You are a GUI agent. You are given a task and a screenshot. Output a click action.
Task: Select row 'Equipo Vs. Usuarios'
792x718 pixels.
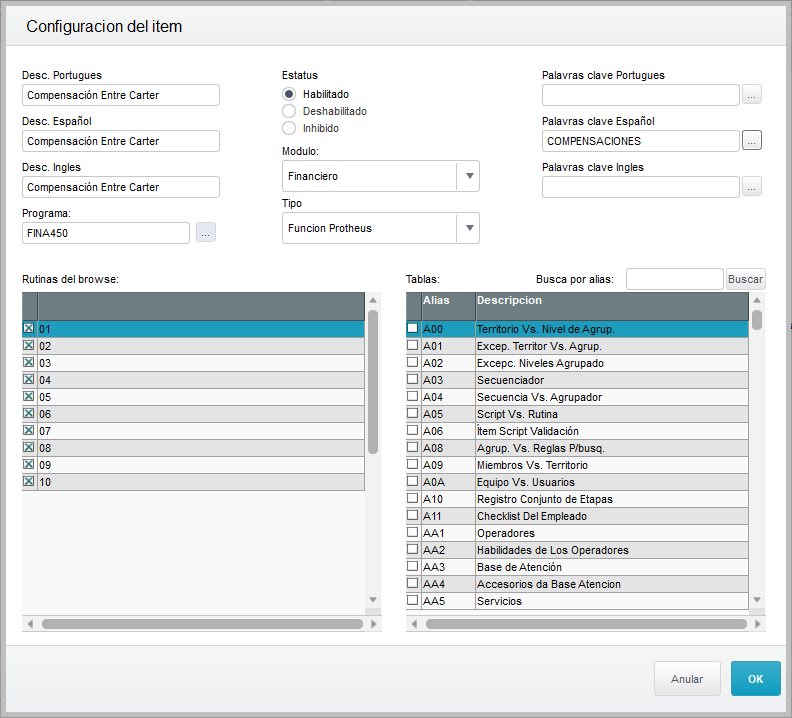point(577,482)
